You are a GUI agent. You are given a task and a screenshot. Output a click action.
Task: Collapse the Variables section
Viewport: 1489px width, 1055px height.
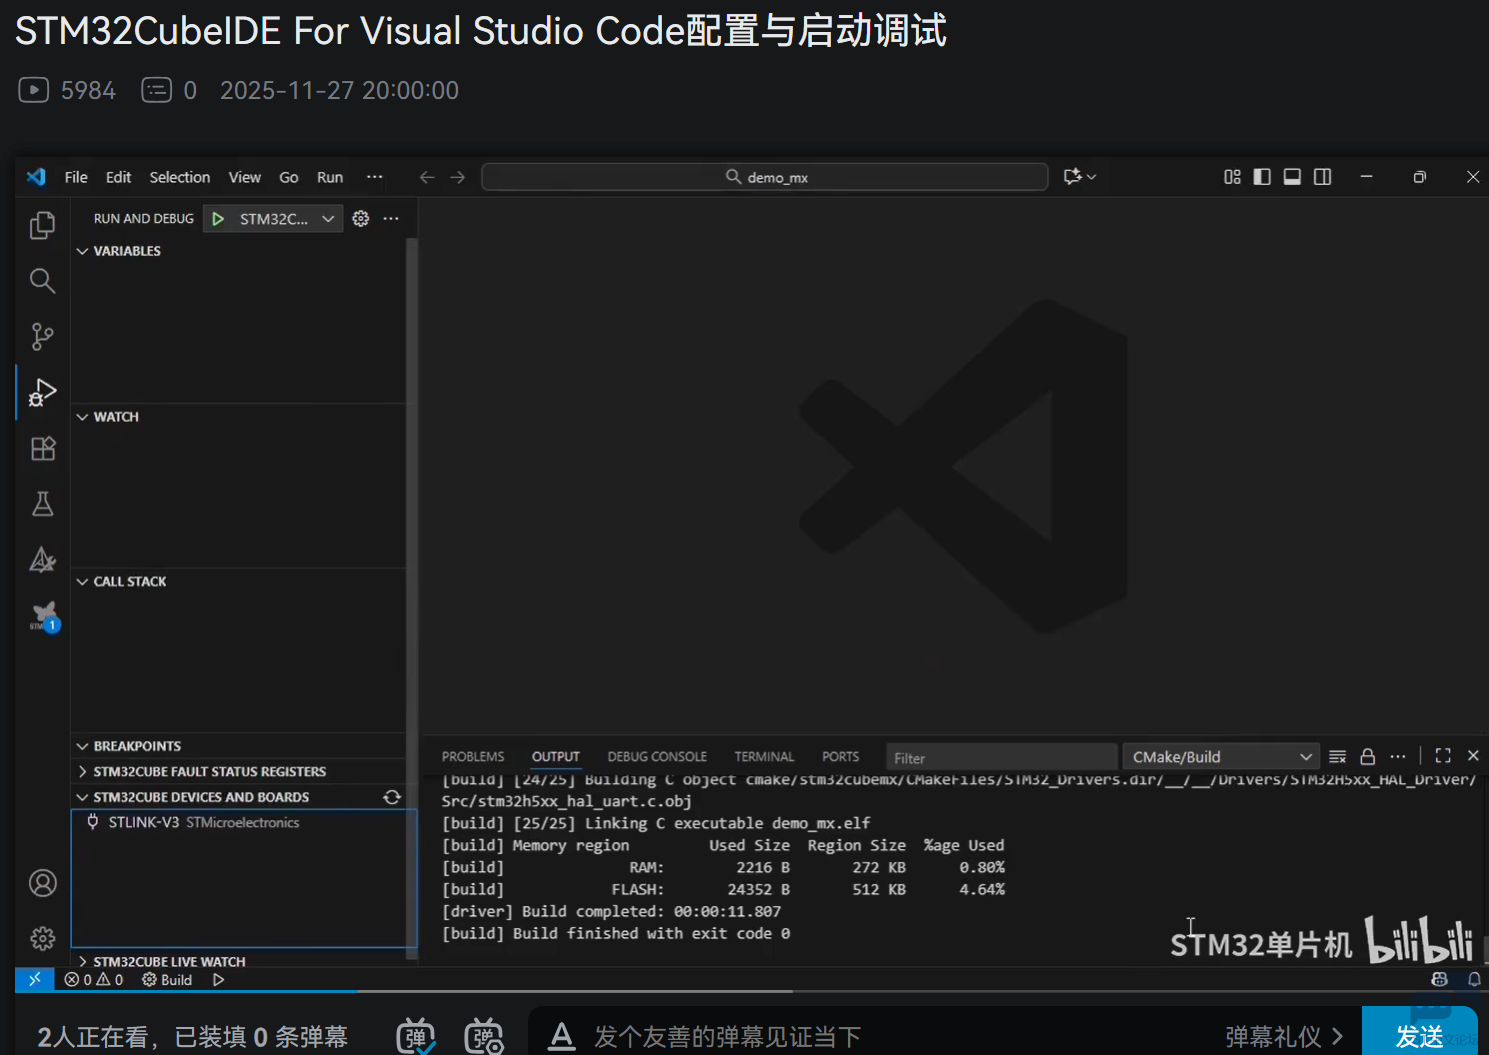[x=127, y=251]
